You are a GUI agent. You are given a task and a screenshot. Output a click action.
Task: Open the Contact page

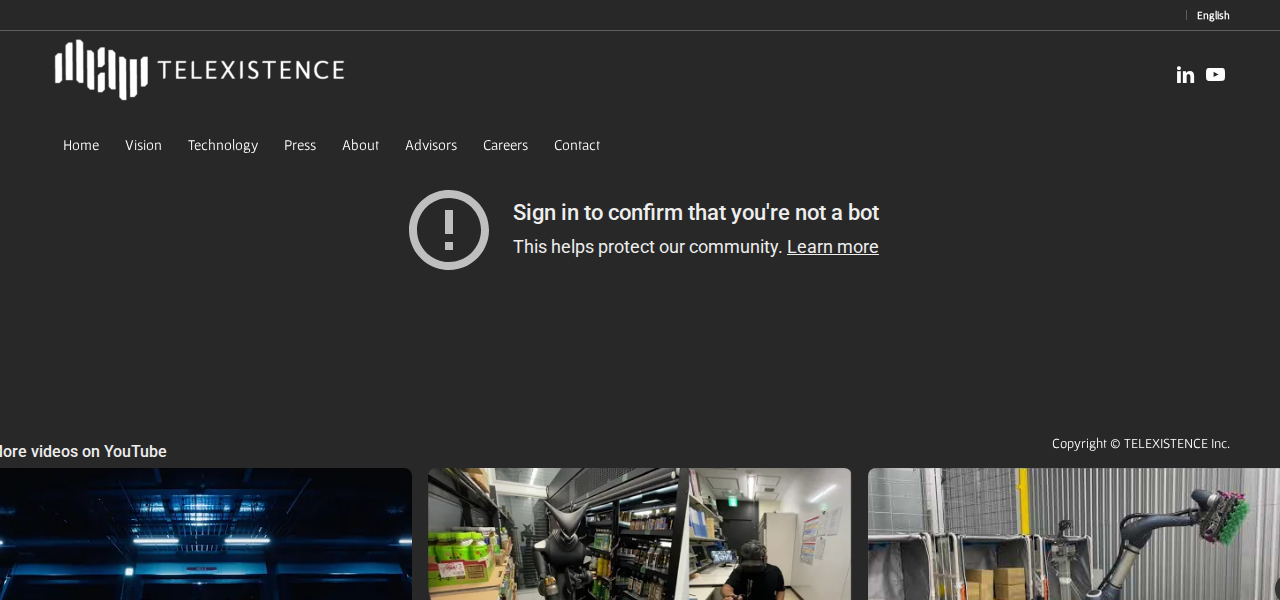(x=577, y=145)
